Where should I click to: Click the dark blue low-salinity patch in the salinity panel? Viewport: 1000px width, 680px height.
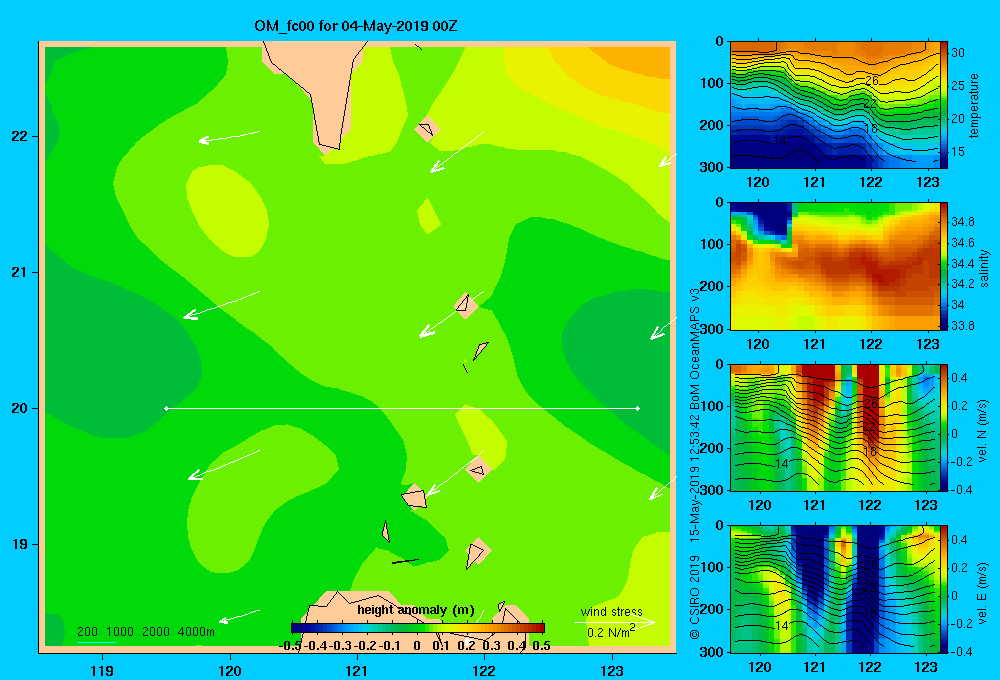(772, 220)
